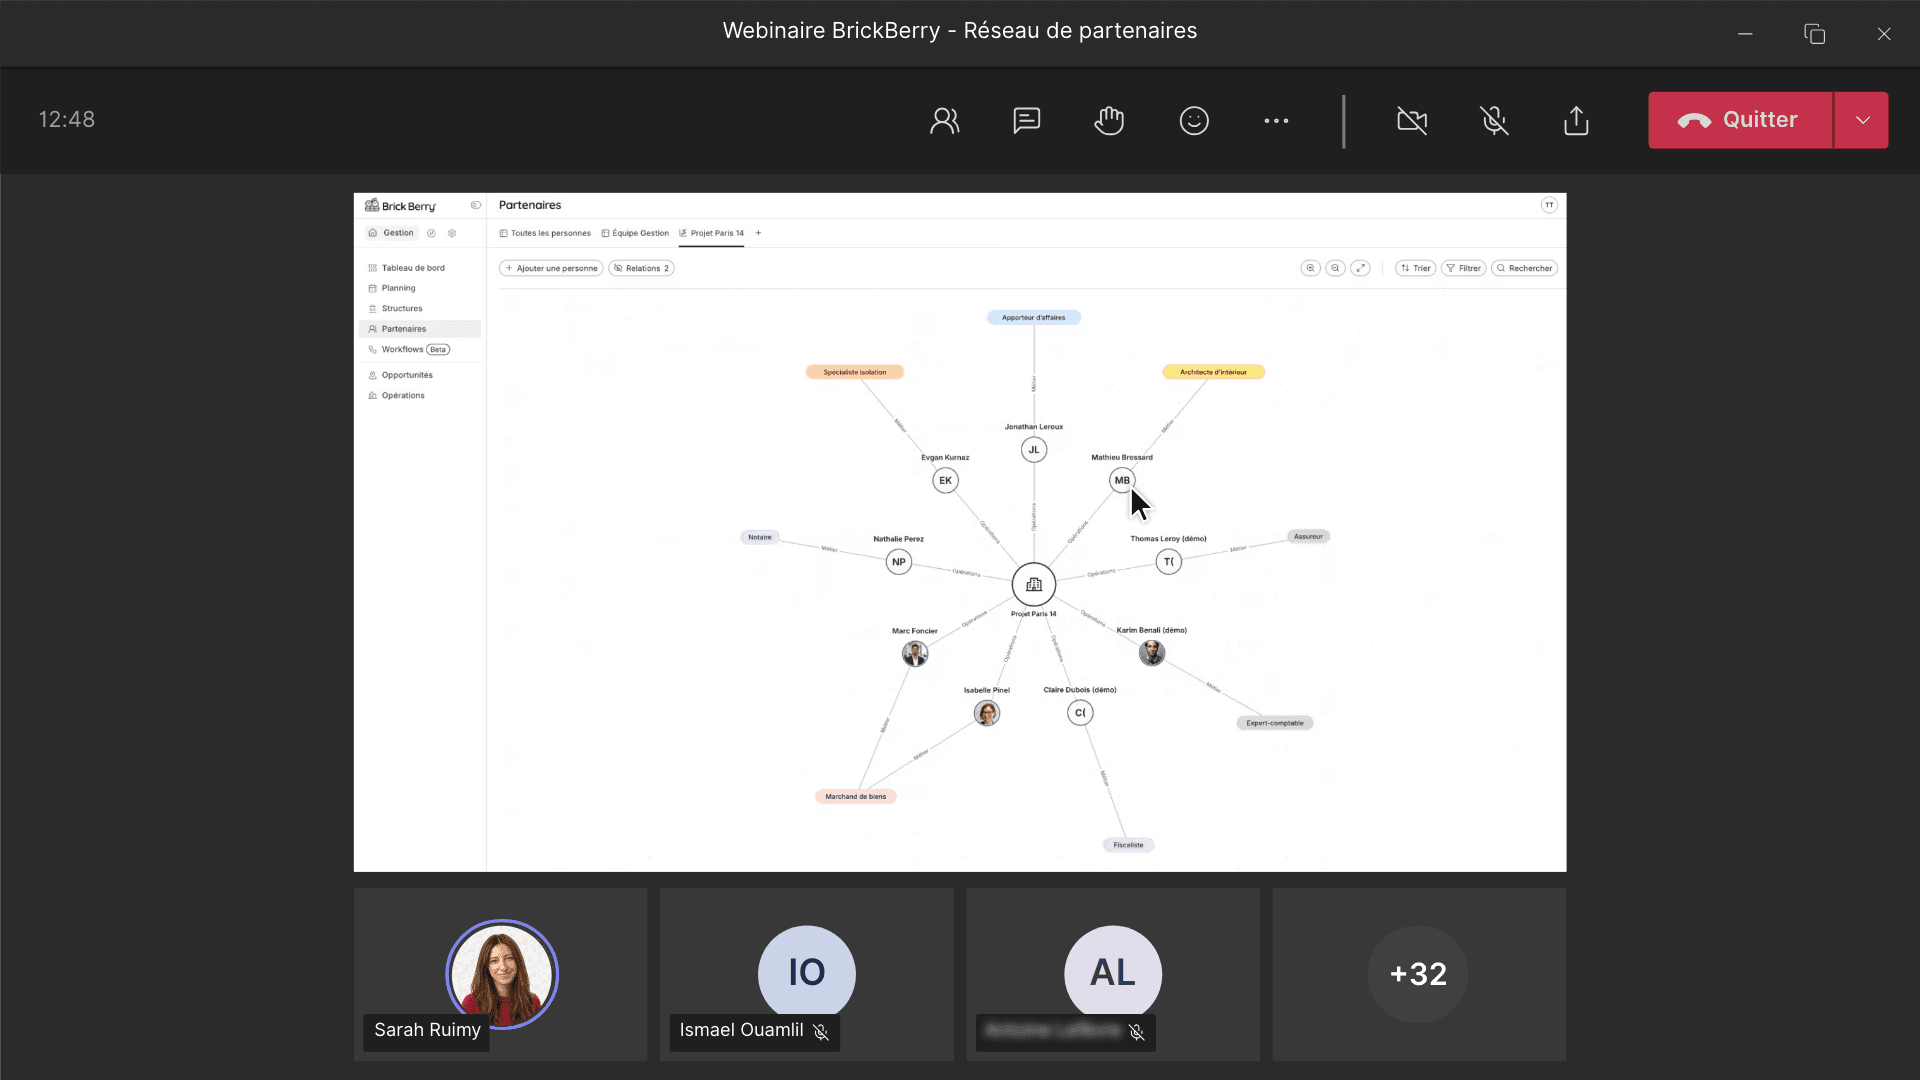
Task: Zoom out of the graph
Action: [1335, 268]
